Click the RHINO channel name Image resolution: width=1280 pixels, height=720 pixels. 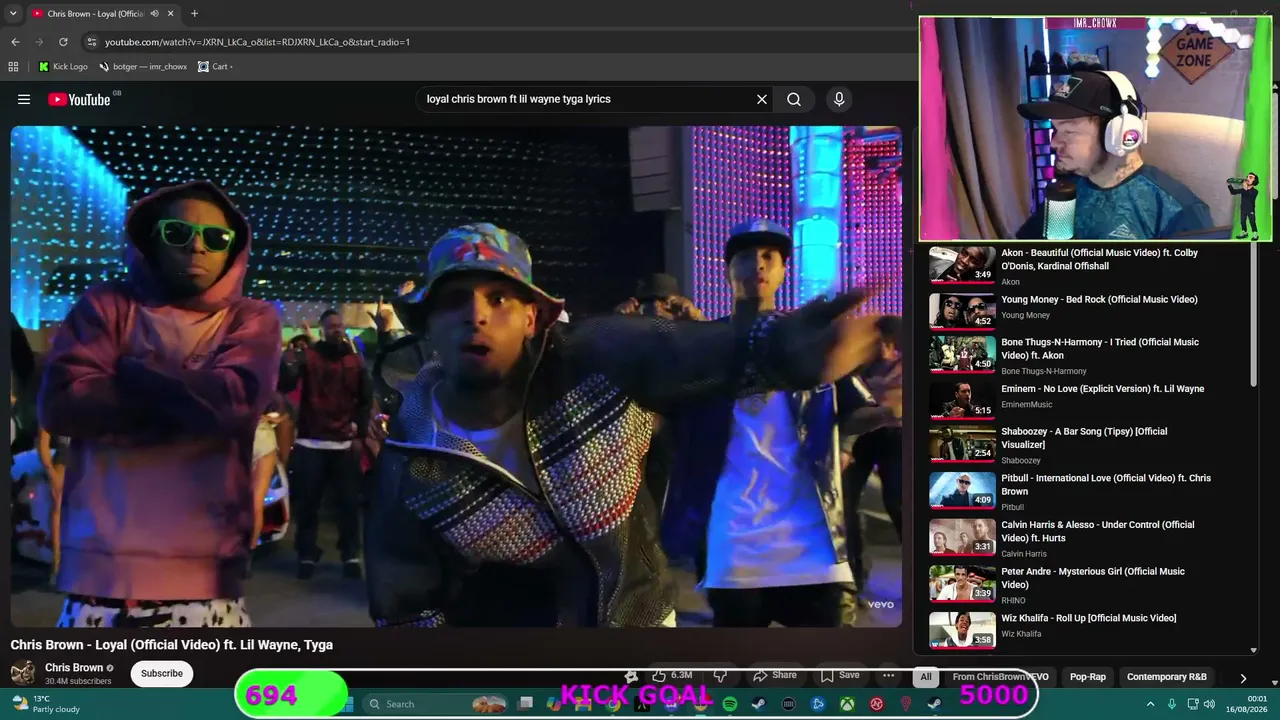click(1014, 600)
